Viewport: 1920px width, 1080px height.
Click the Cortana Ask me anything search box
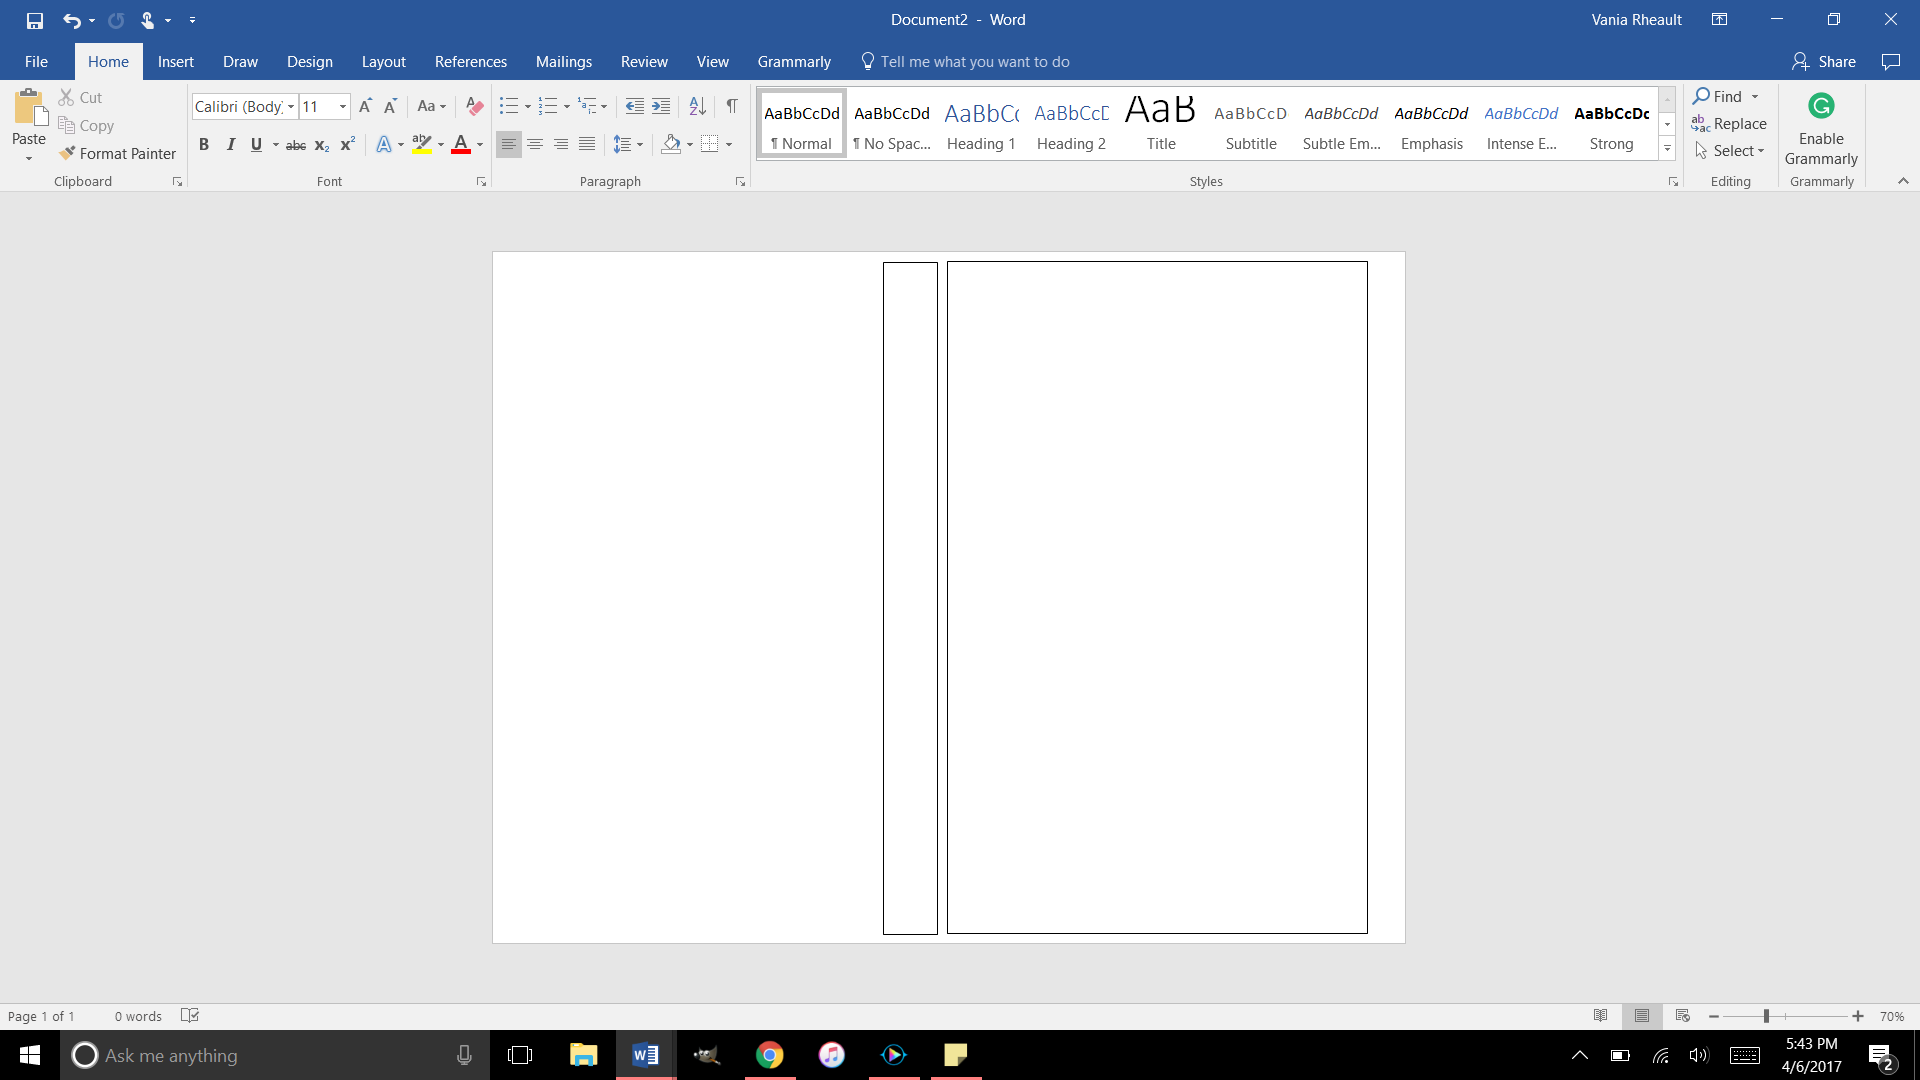point(275,1055)
